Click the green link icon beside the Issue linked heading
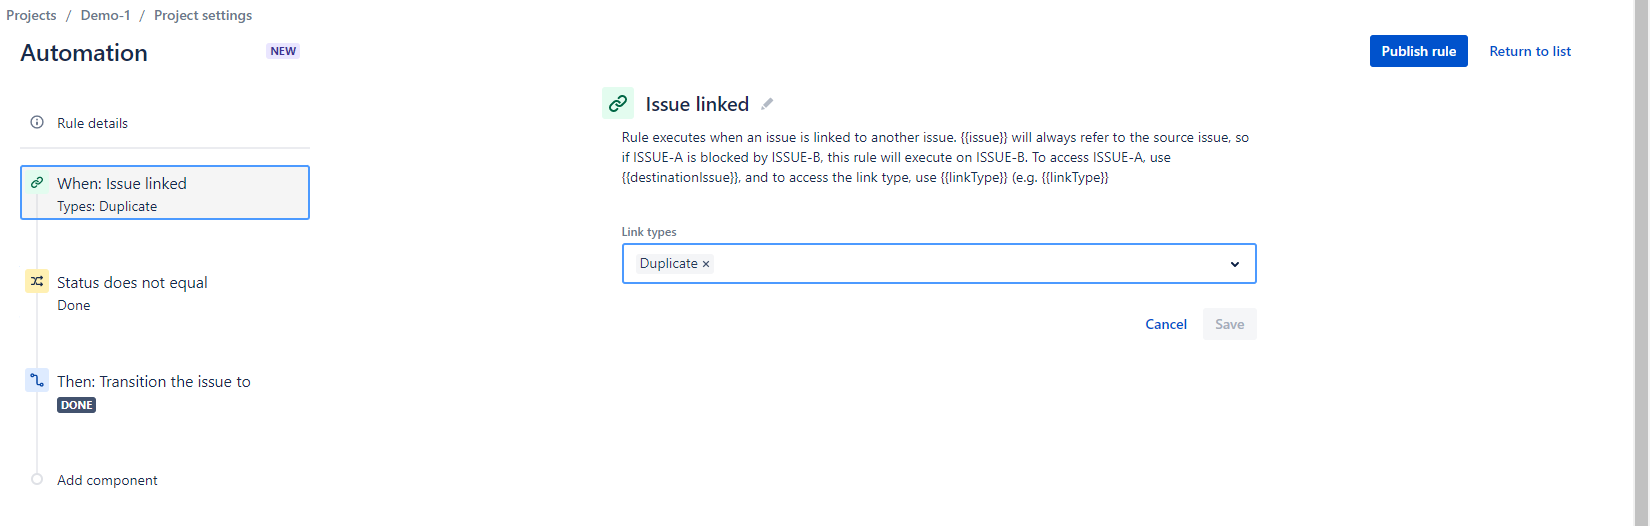This screenshot has width=1650, height=526. pos(618,103)
